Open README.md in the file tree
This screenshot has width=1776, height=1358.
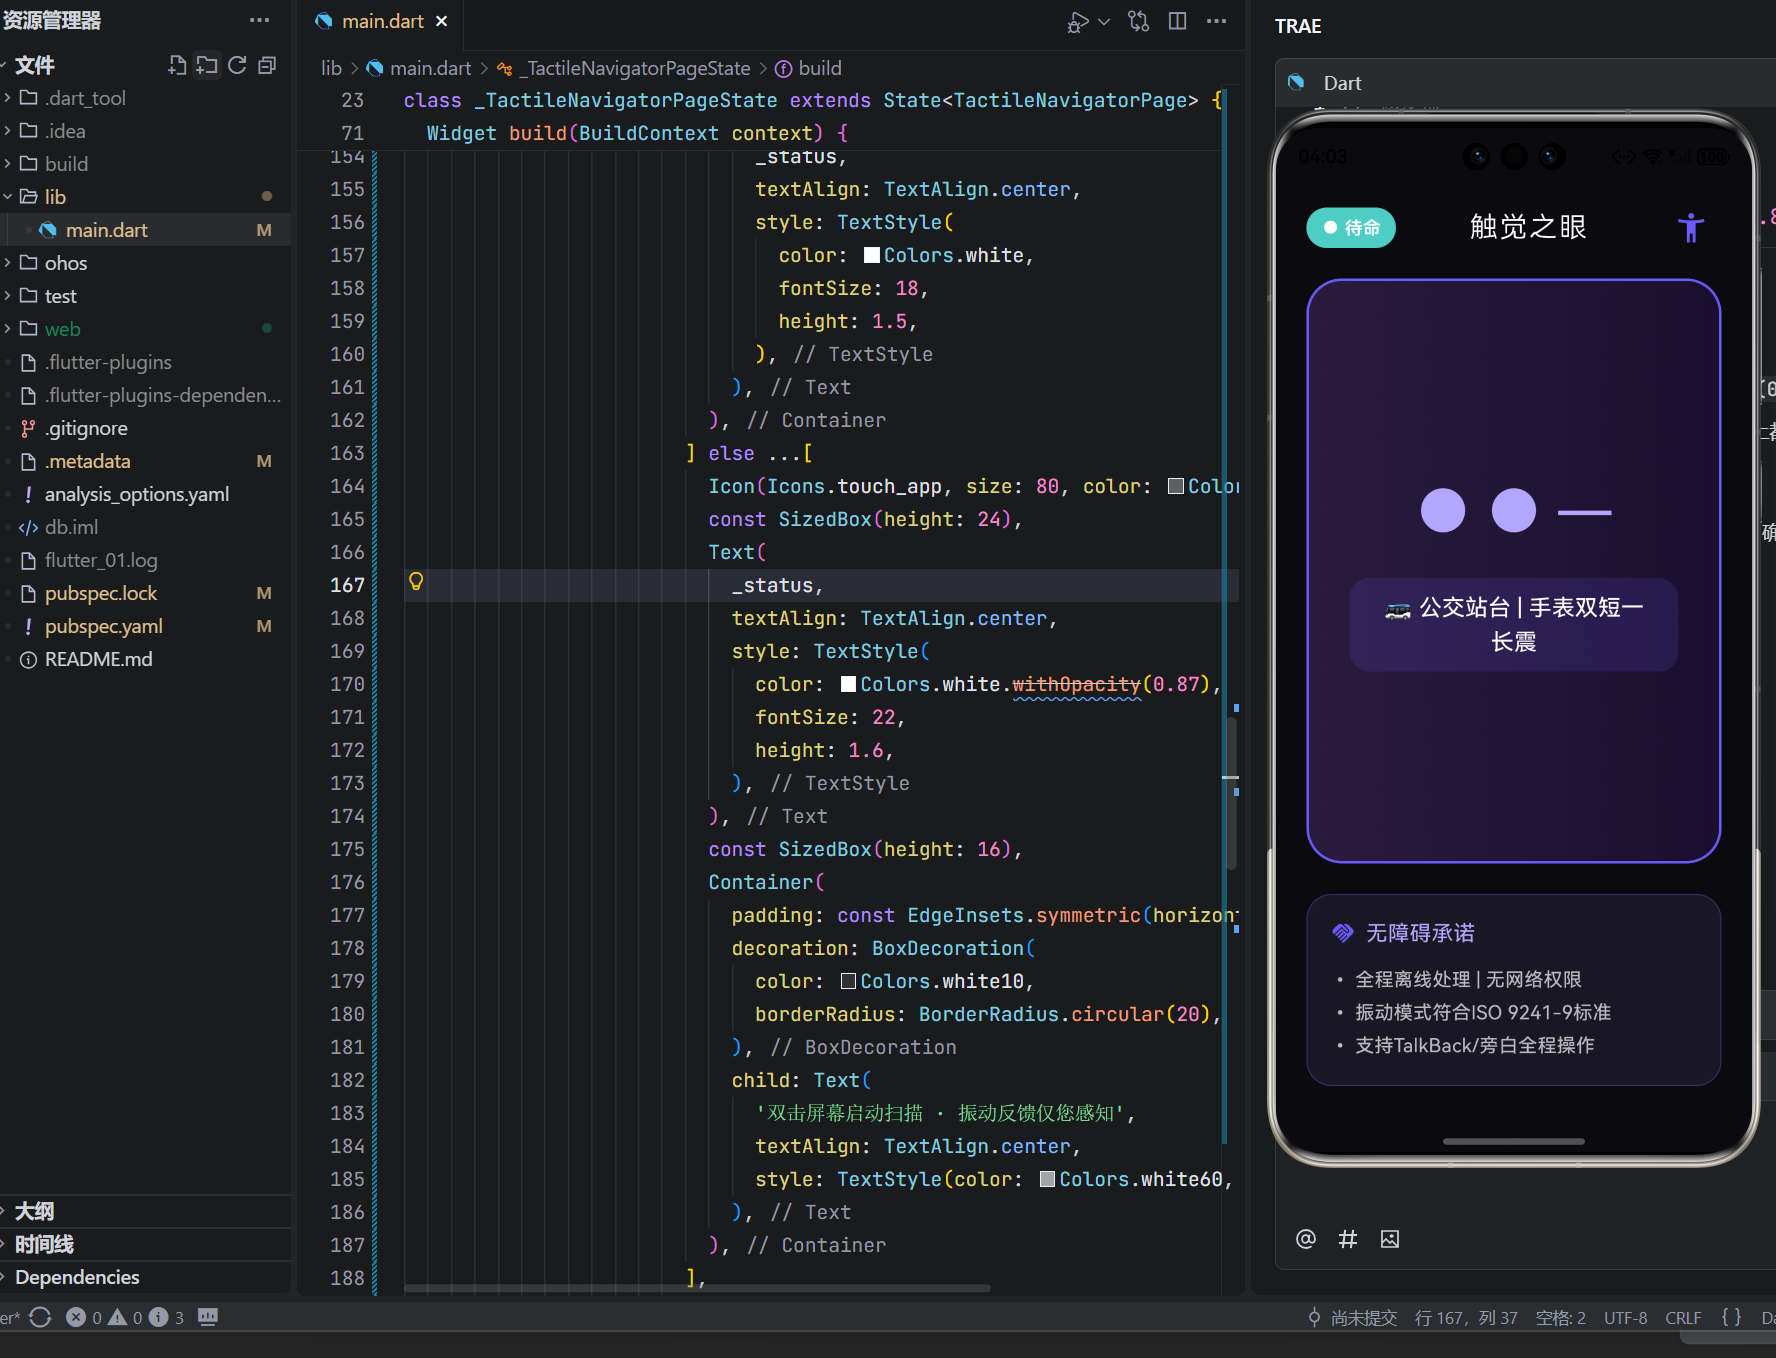click(145, 659)
